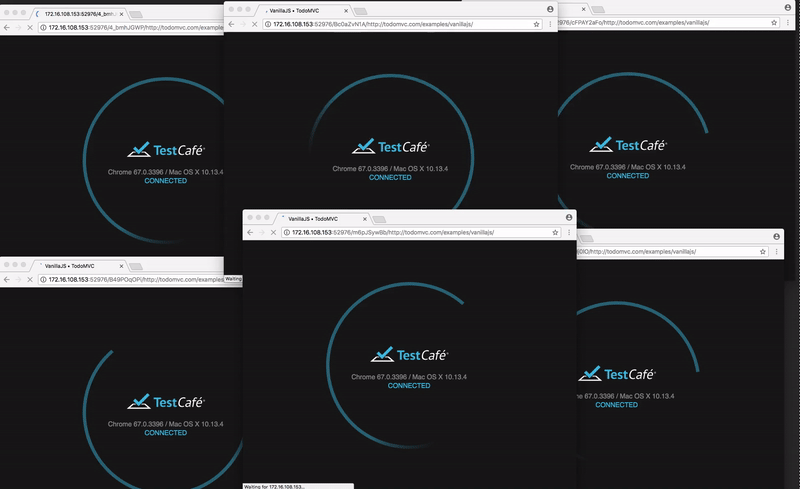
Task: Bookmark the page in the cFPAY2aFo window
Action: pos(774,22)
